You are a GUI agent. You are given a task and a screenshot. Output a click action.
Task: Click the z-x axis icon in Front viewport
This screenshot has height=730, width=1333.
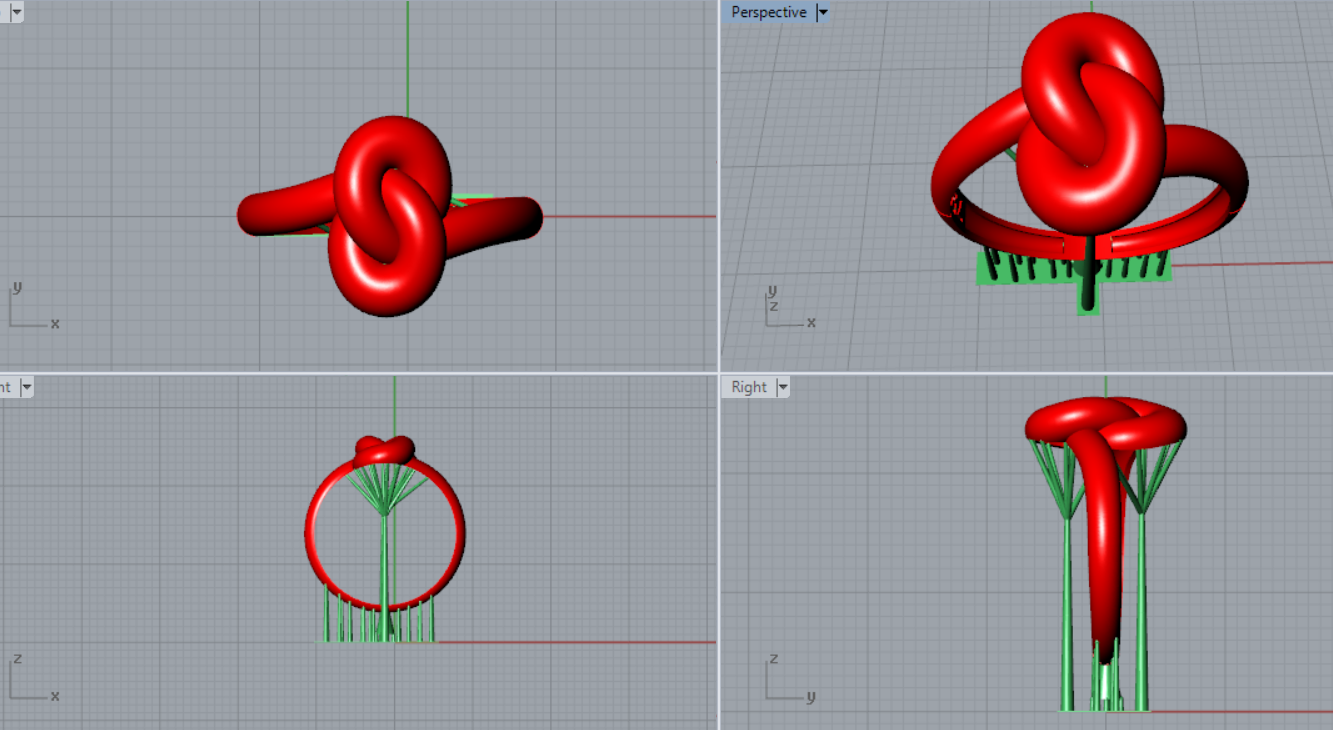30,680
